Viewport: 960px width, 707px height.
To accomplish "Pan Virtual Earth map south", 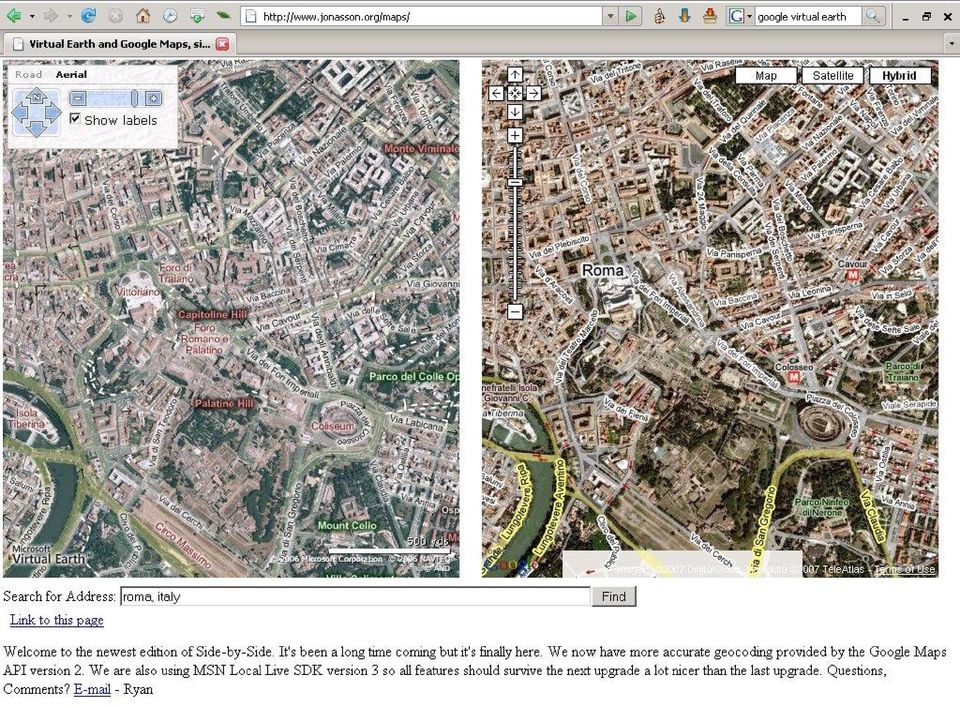I will (x=36, y=129).
